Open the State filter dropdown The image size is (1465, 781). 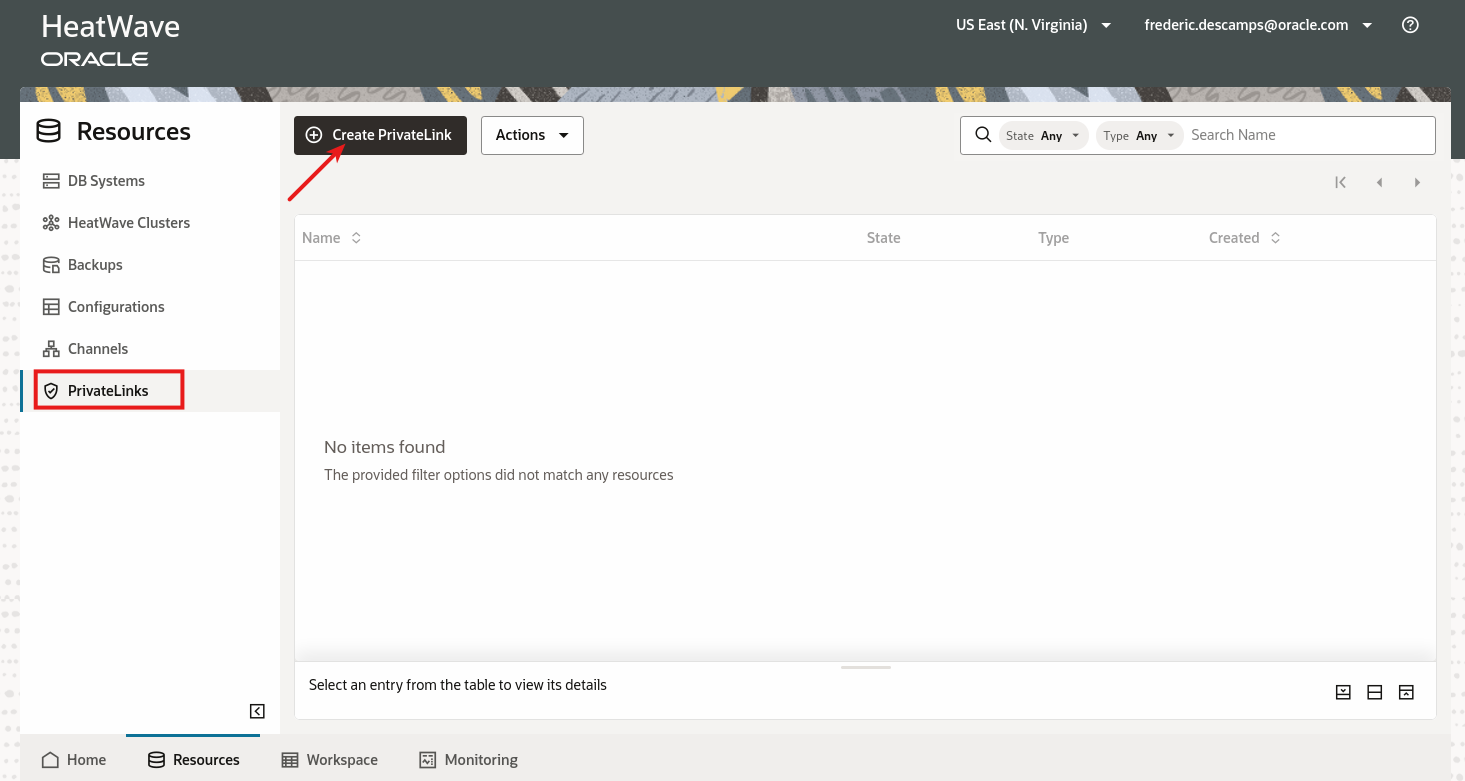tap(1044, 136)
